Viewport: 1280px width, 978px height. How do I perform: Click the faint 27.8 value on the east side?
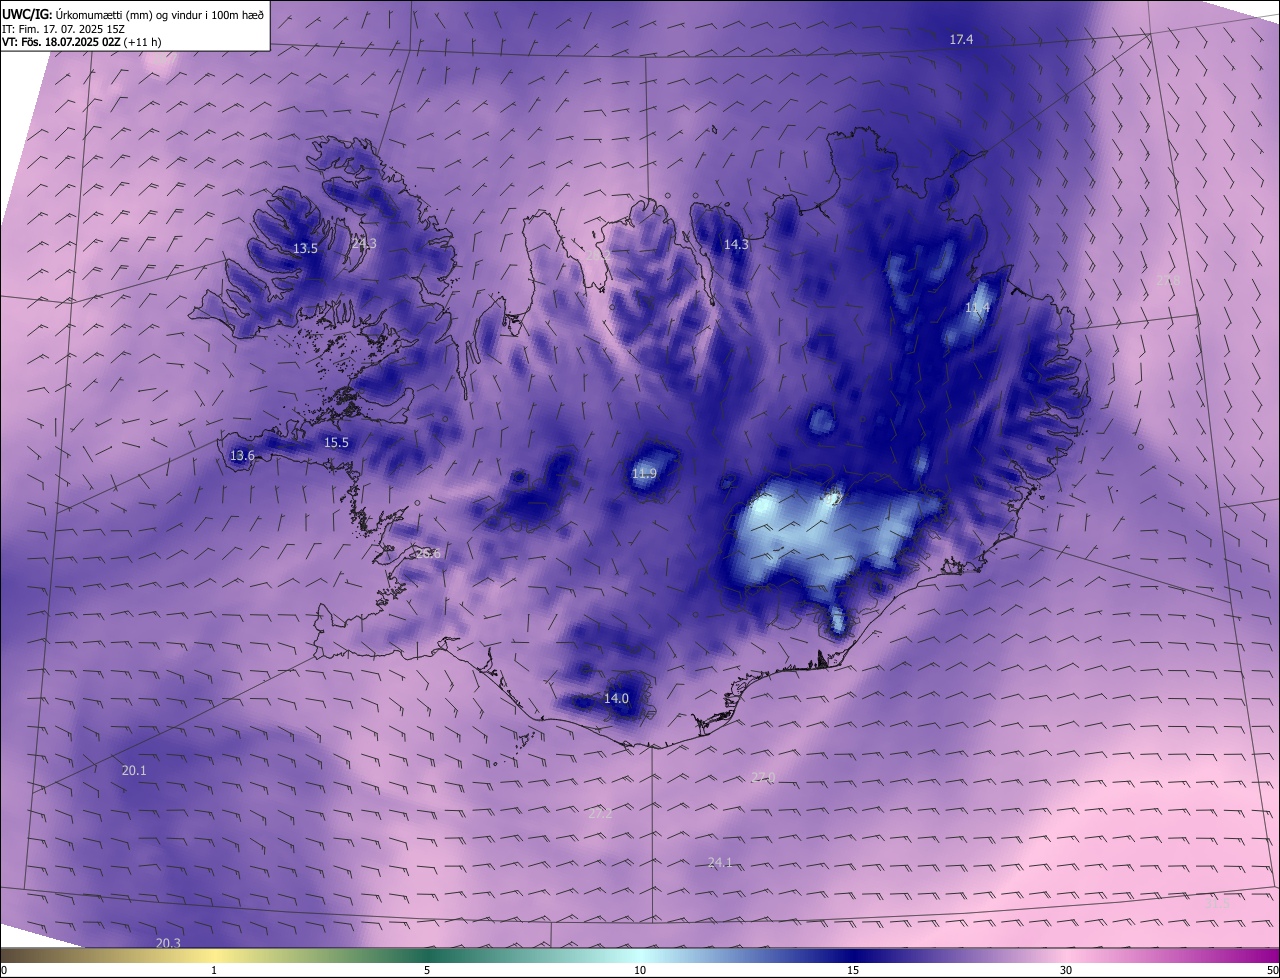[1168, 281]
